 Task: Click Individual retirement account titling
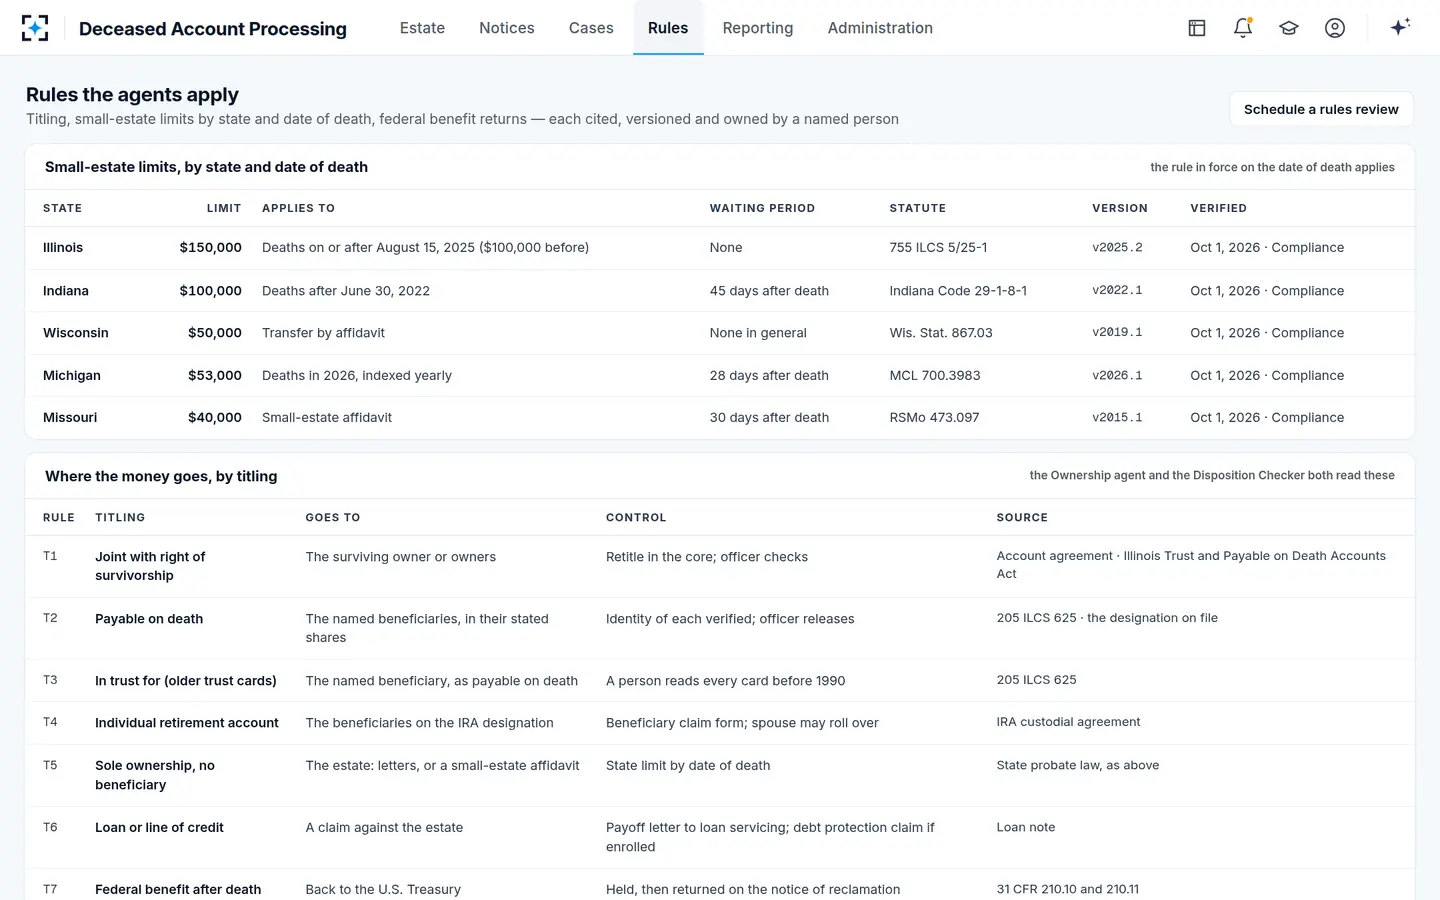tap(187, 723)
